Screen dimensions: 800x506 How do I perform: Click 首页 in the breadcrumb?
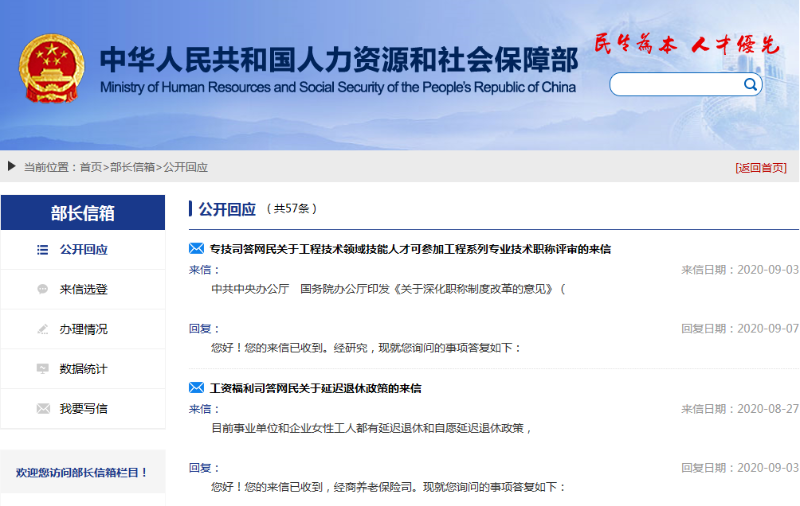91,167
